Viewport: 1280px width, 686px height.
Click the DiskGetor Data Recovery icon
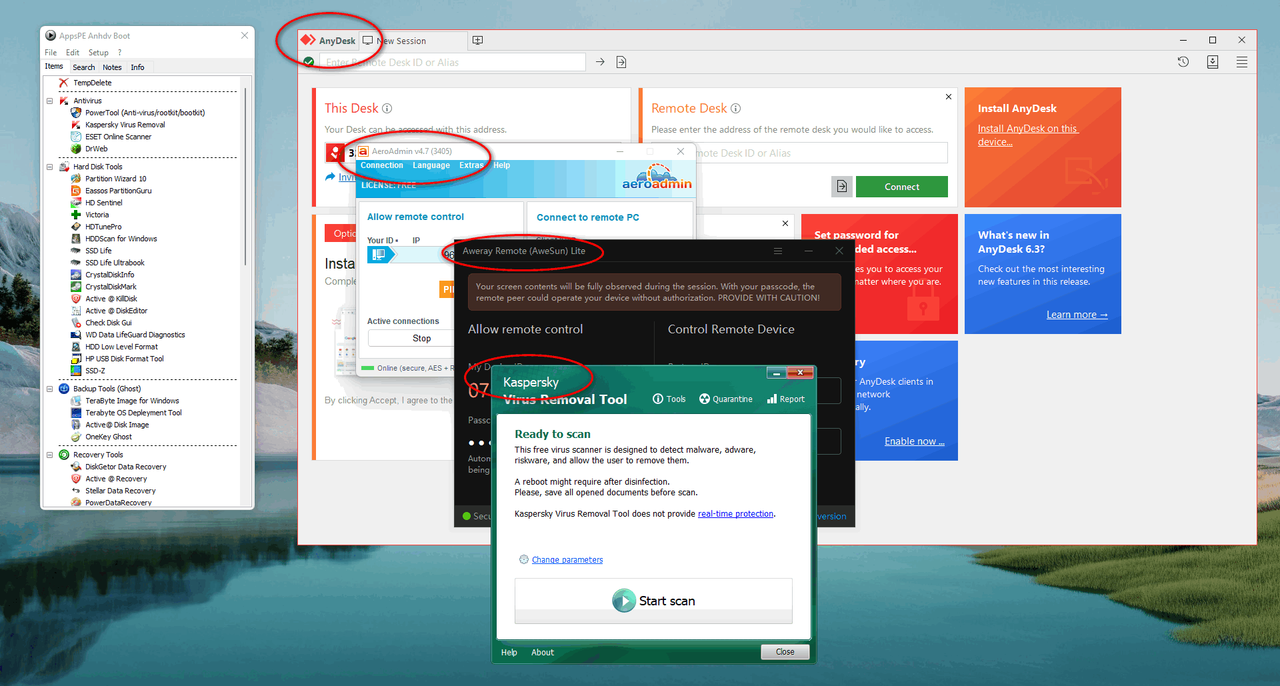pos(76,467)
